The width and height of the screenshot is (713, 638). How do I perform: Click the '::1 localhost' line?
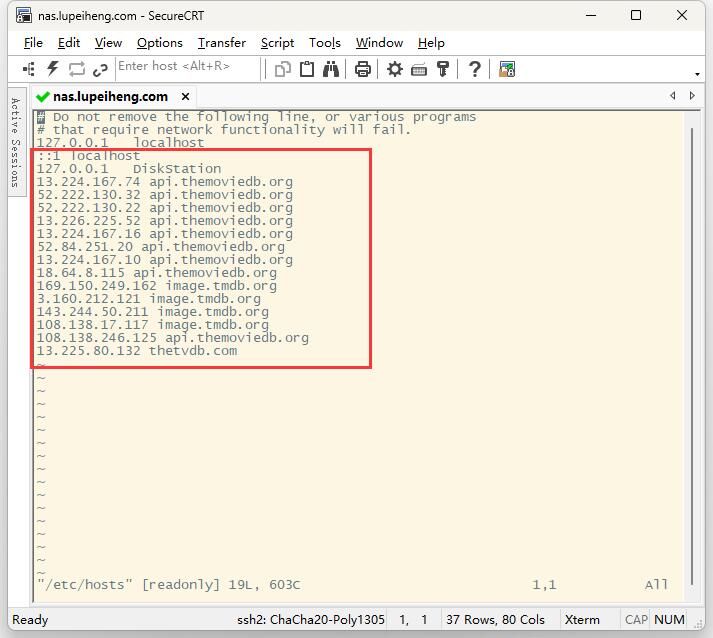point(89,156)
